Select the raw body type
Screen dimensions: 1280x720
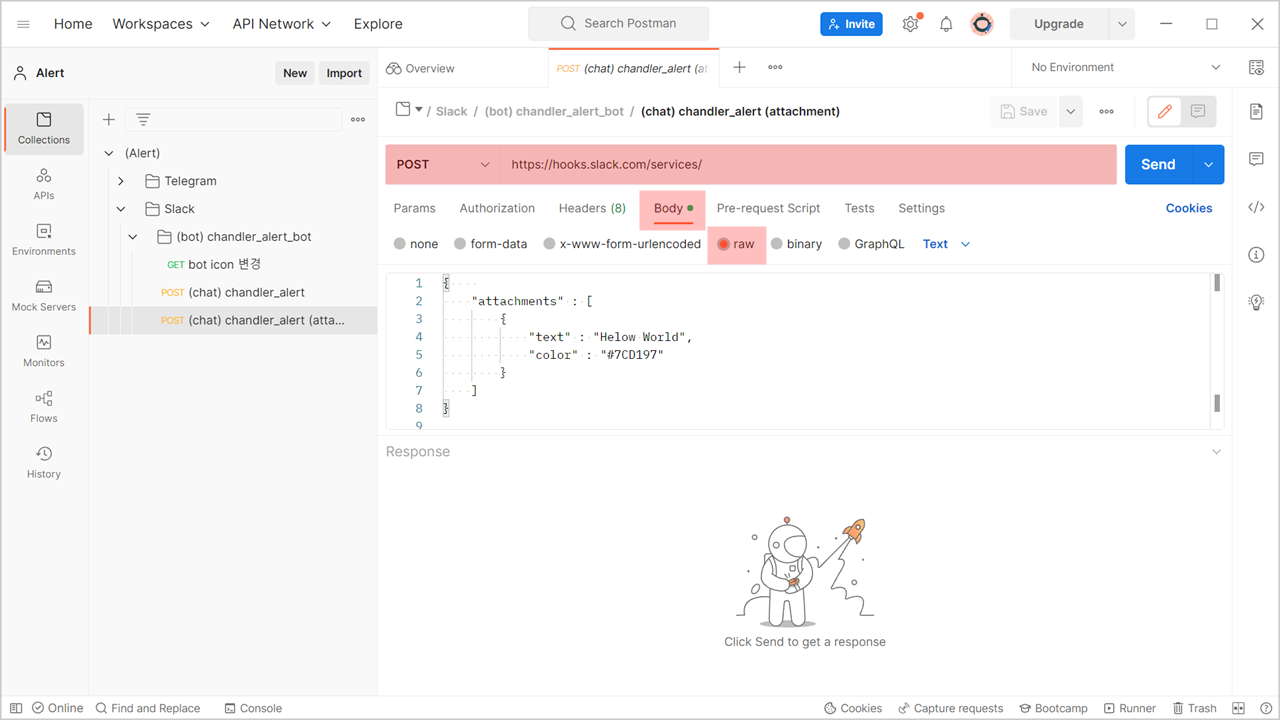[736, 244]
